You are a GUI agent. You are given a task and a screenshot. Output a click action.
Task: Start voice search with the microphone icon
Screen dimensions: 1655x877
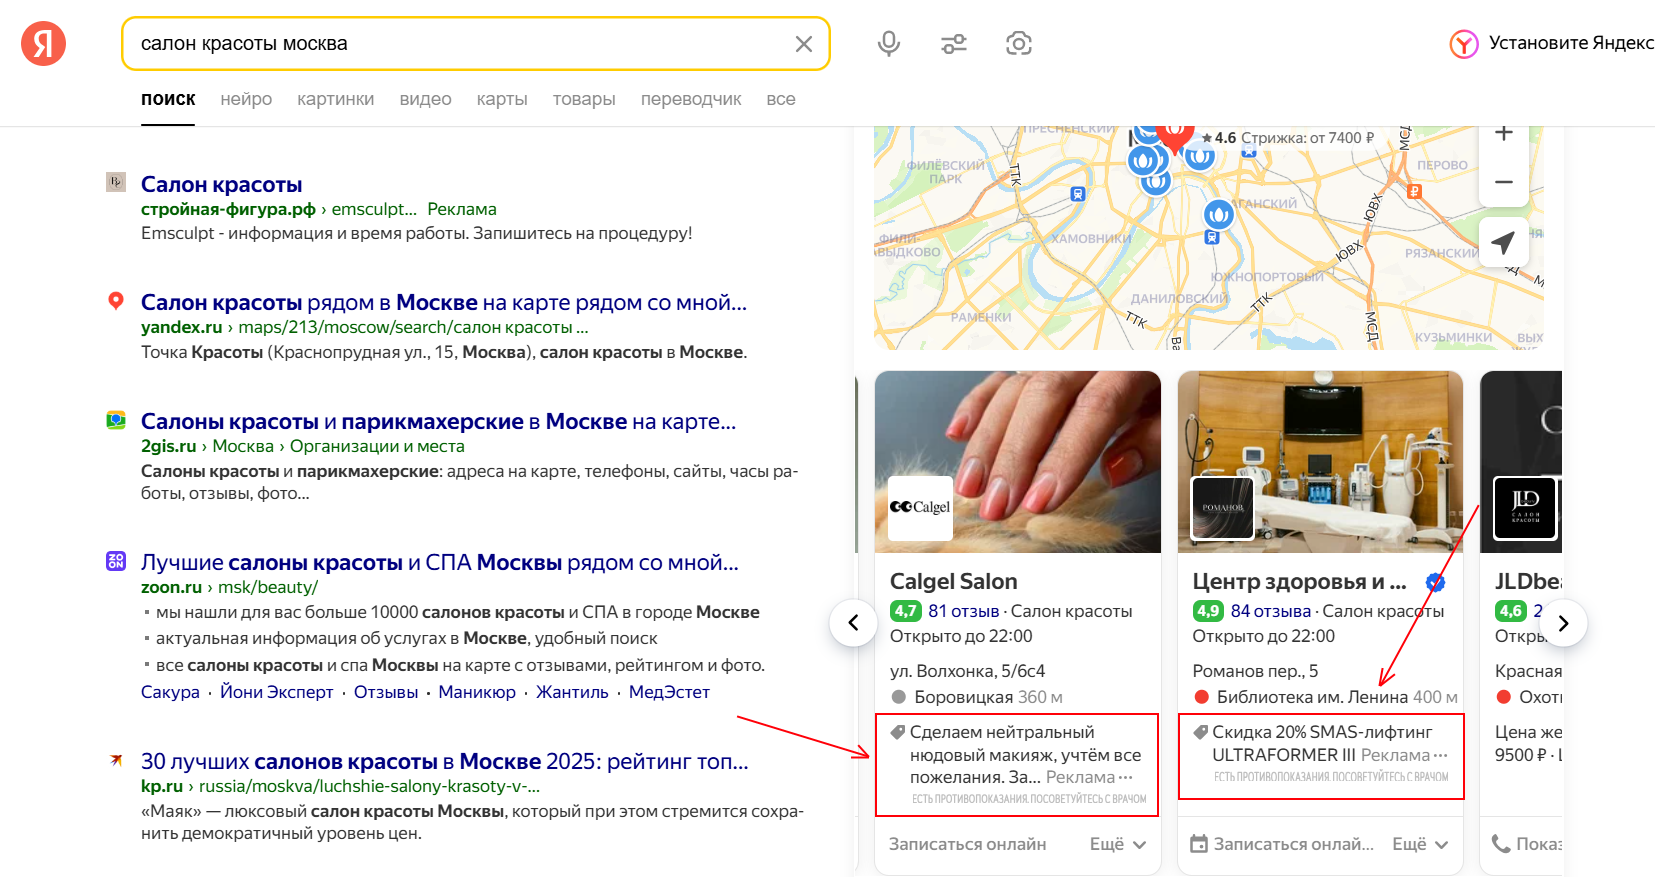click(x=889, y=44)
